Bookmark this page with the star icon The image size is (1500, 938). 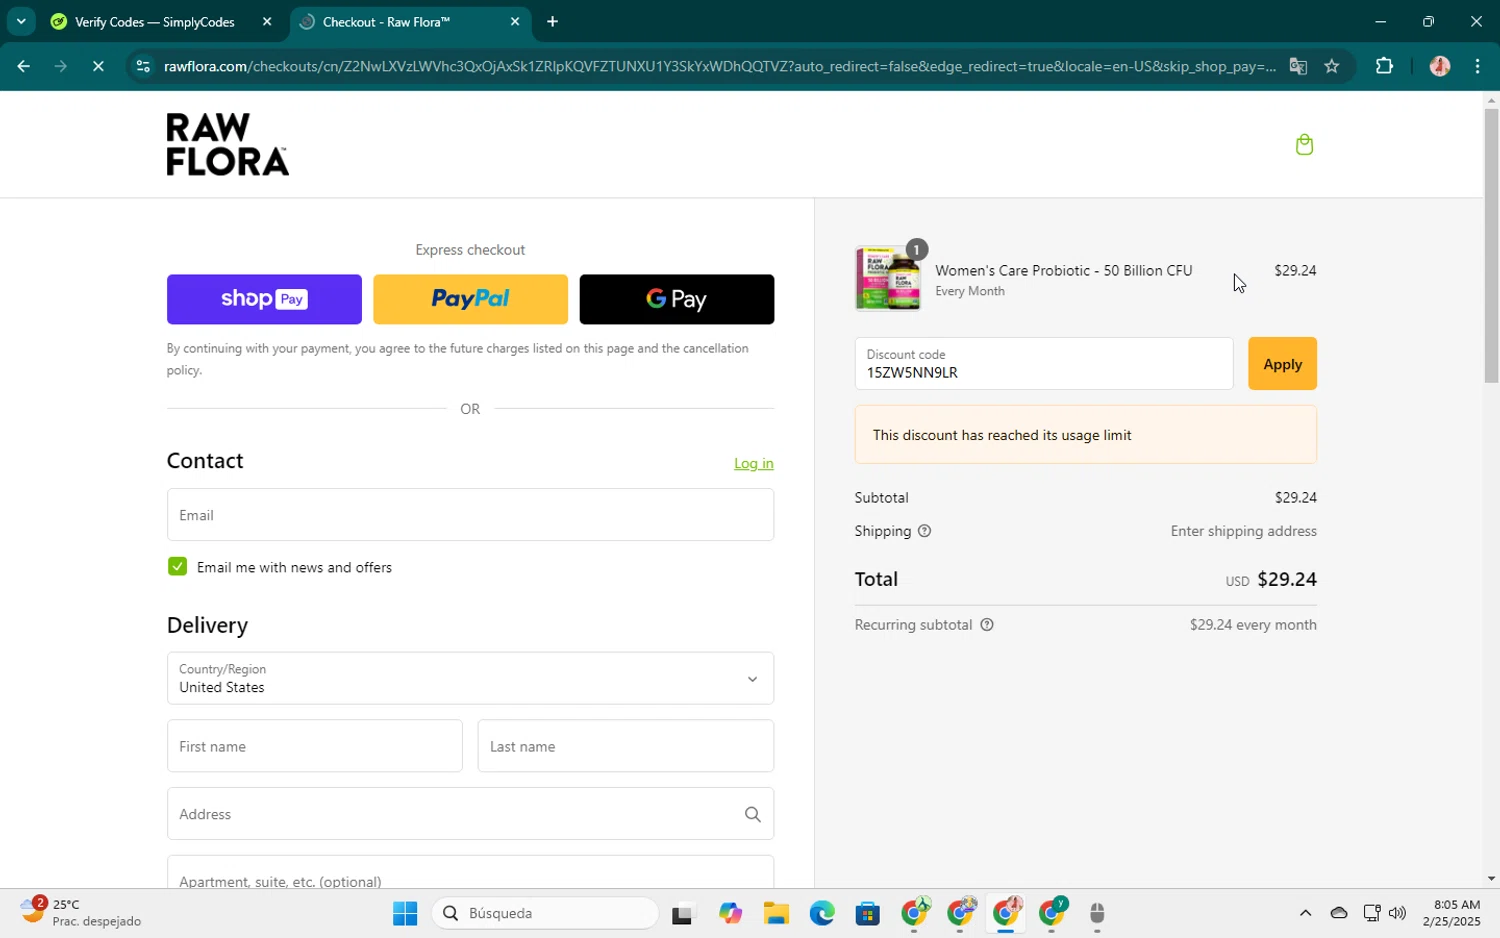[1332, 66]
